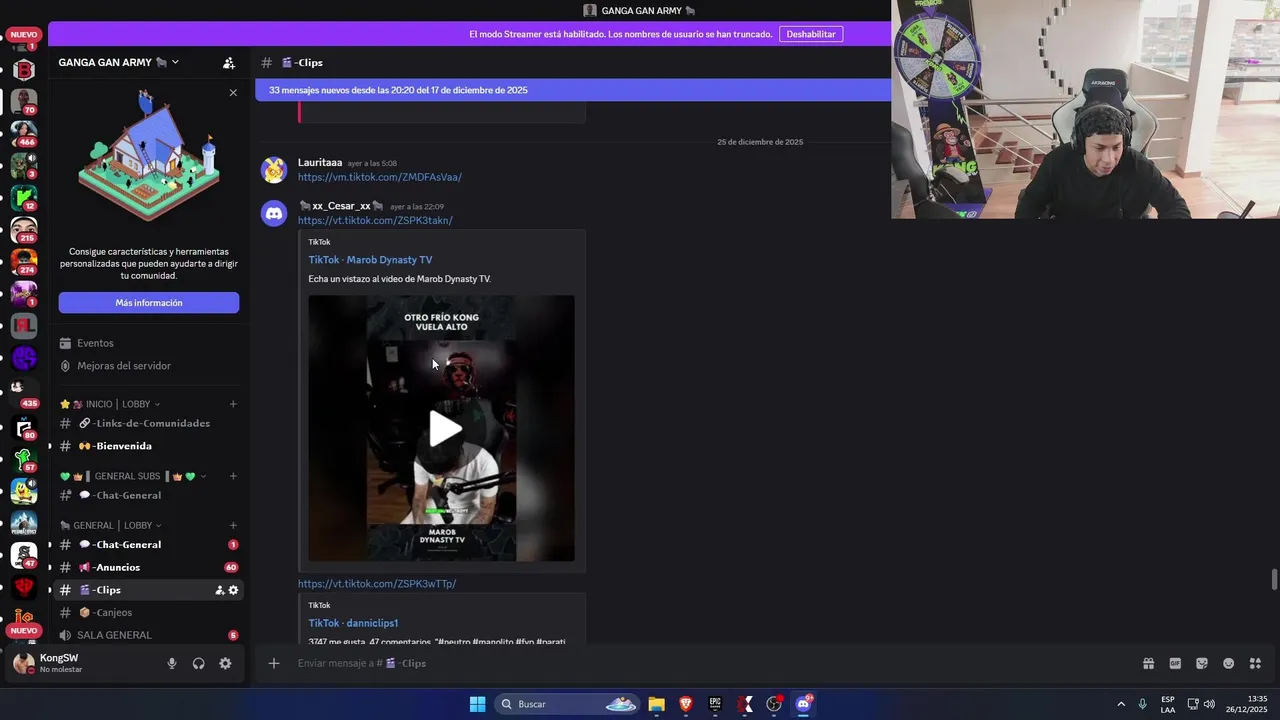Open the SpongeBob server icon
This screenshot has height=720, width=1280.
point(24,490)
